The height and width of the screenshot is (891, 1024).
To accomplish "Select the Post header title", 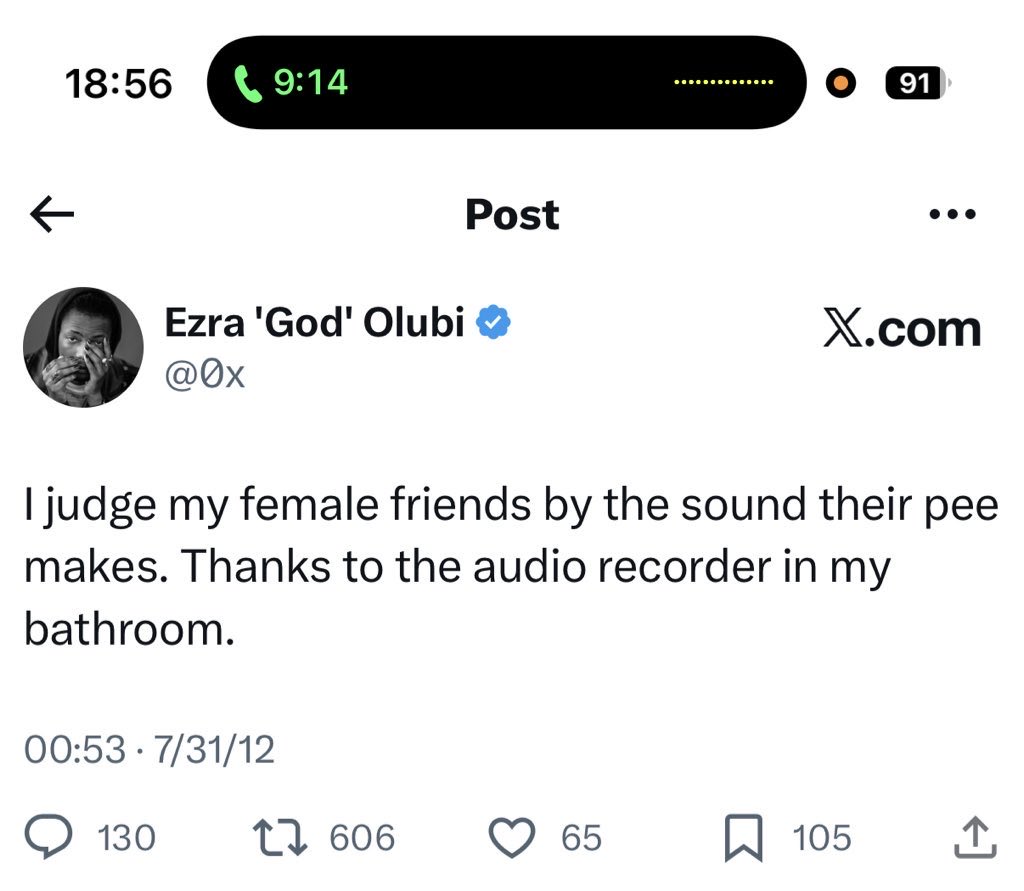I will pyautogui.click(x=512, y=215).
